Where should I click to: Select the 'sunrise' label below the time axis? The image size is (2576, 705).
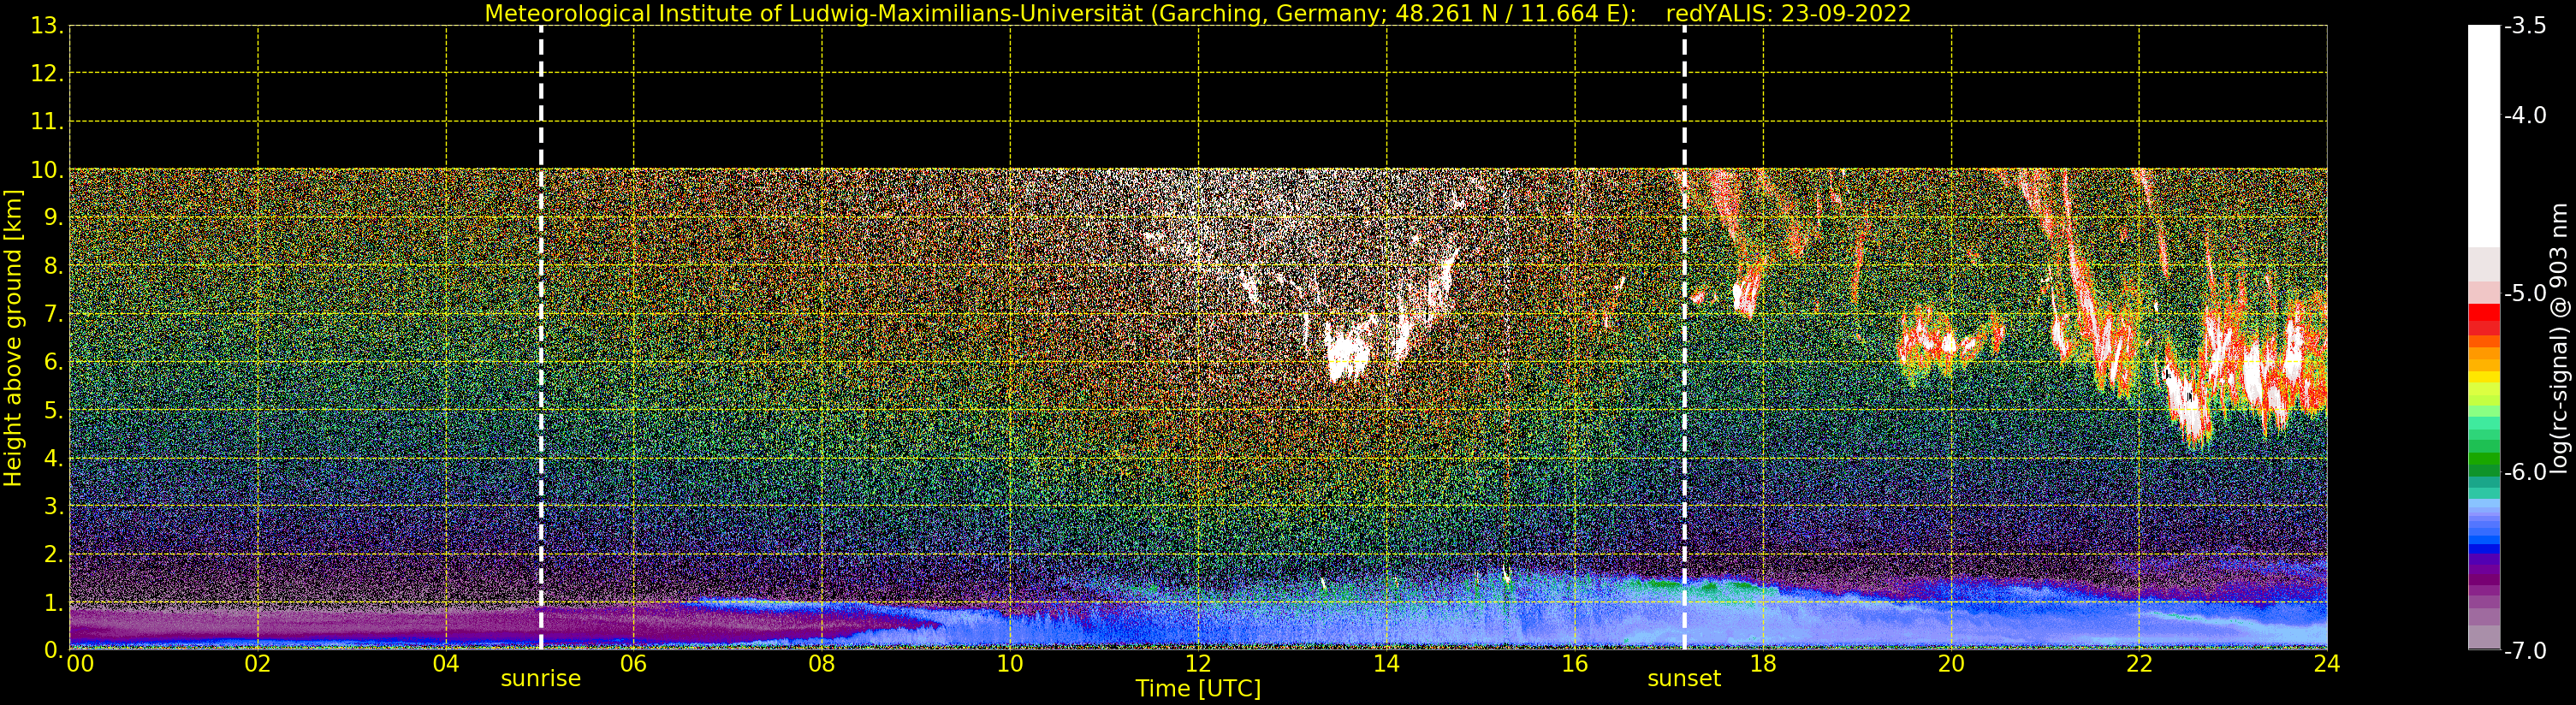pos(540,679)
